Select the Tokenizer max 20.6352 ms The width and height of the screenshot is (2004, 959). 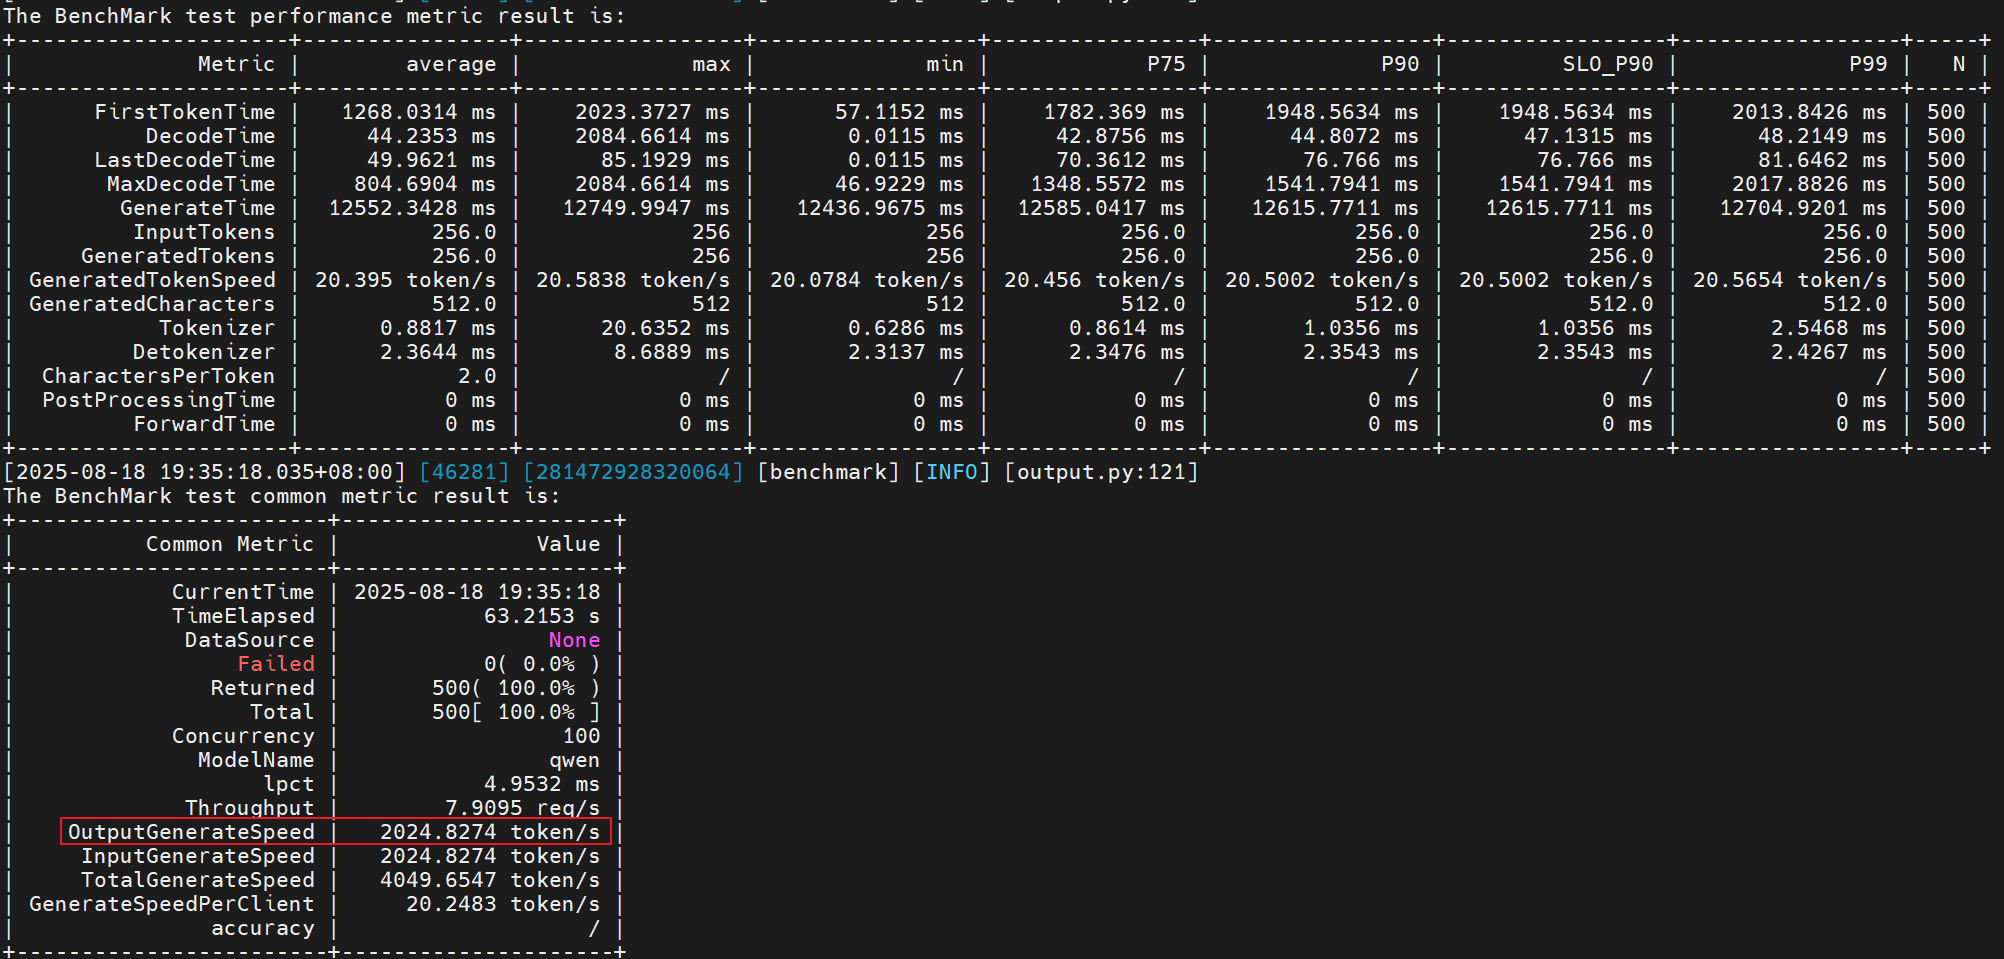666,328
